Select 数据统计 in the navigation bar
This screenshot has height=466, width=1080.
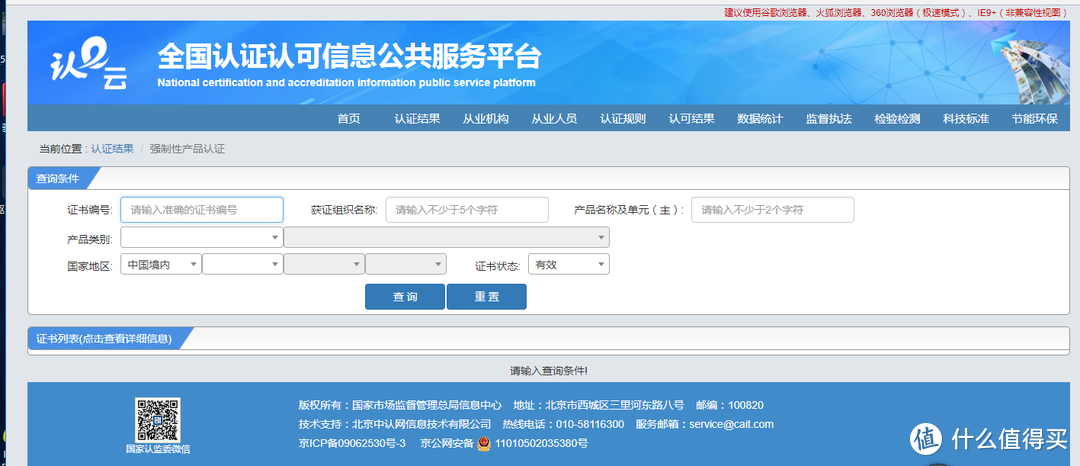click(760, 119)
